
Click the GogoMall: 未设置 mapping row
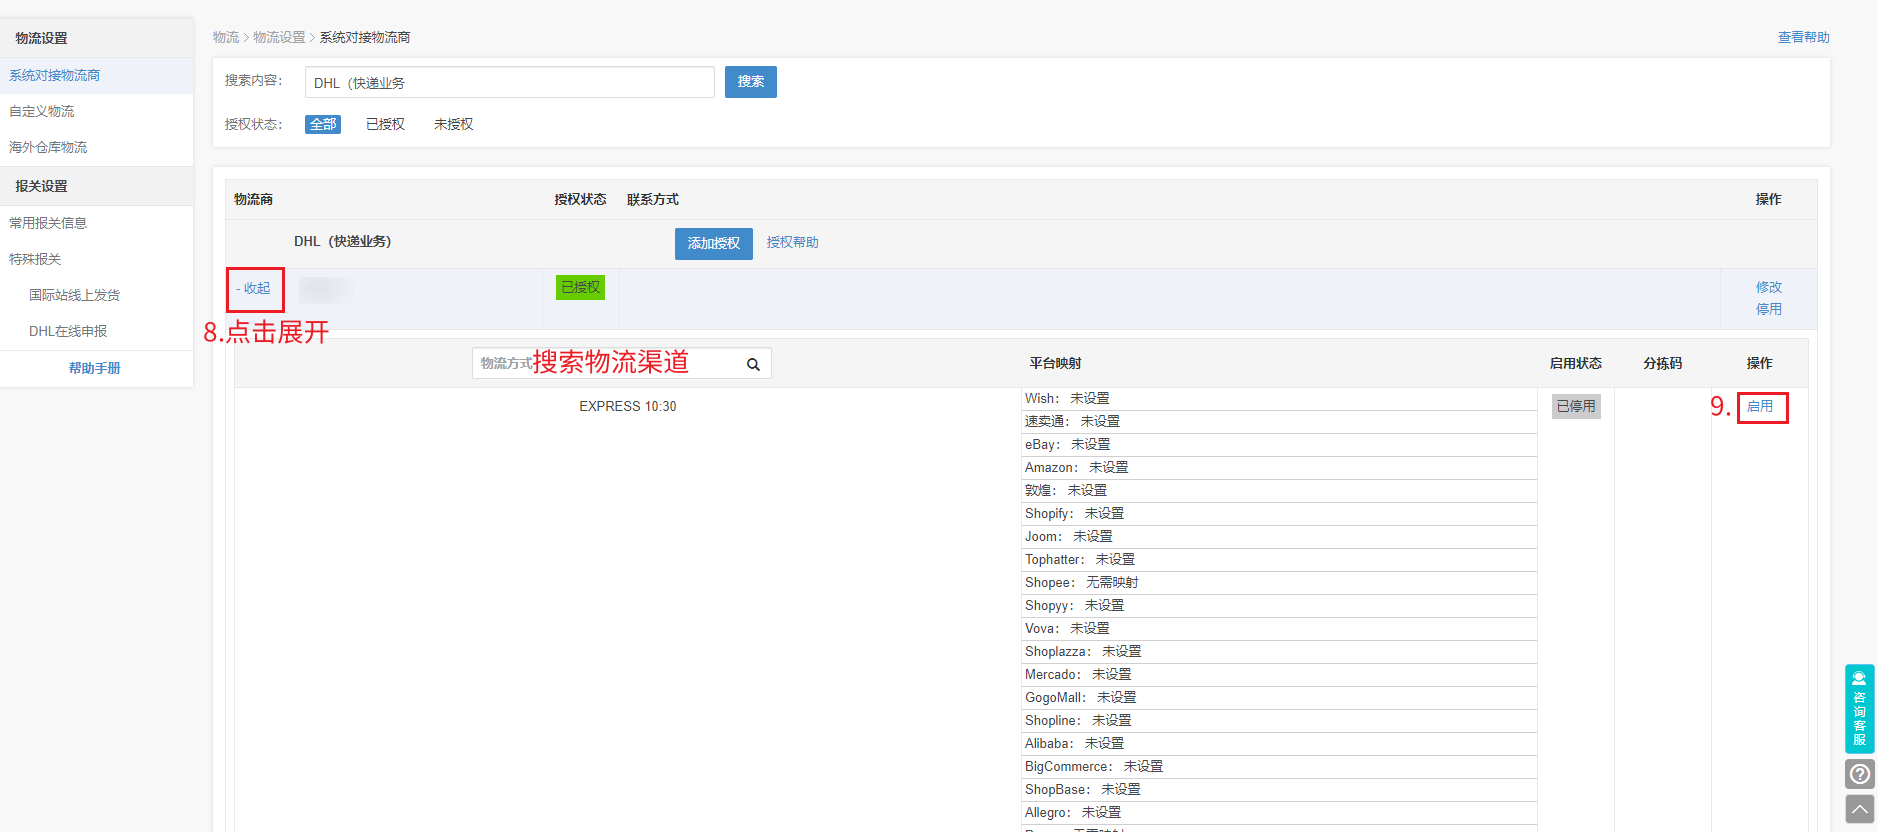(x=1279, y=698)
